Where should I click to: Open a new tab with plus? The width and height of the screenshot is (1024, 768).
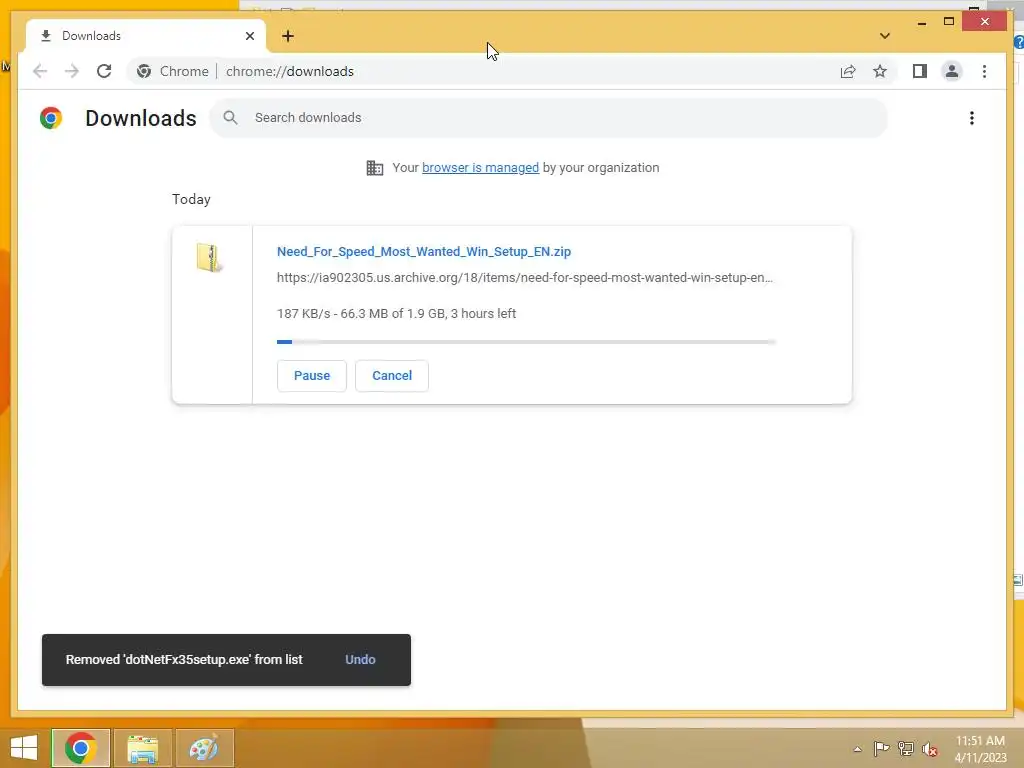pyautogui.click(x=288, y=36)
